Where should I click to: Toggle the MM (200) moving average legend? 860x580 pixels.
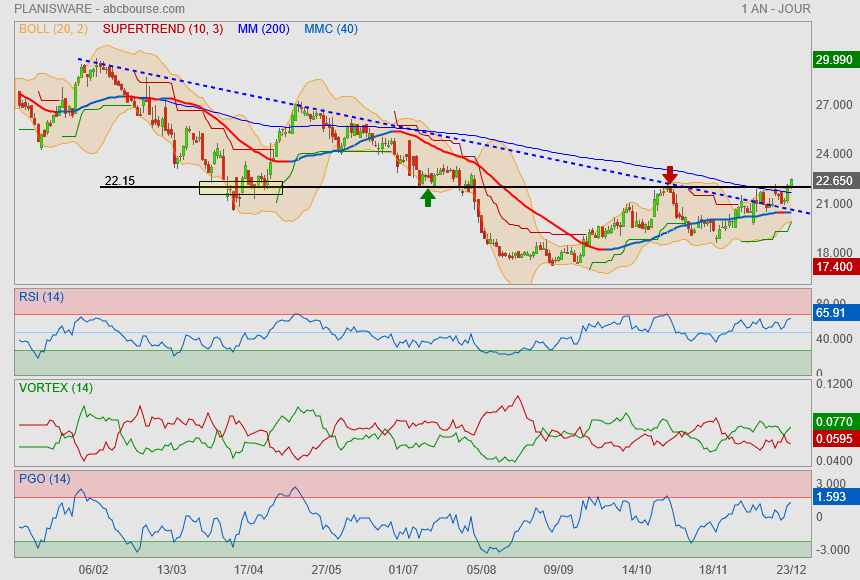coord(263,29)
